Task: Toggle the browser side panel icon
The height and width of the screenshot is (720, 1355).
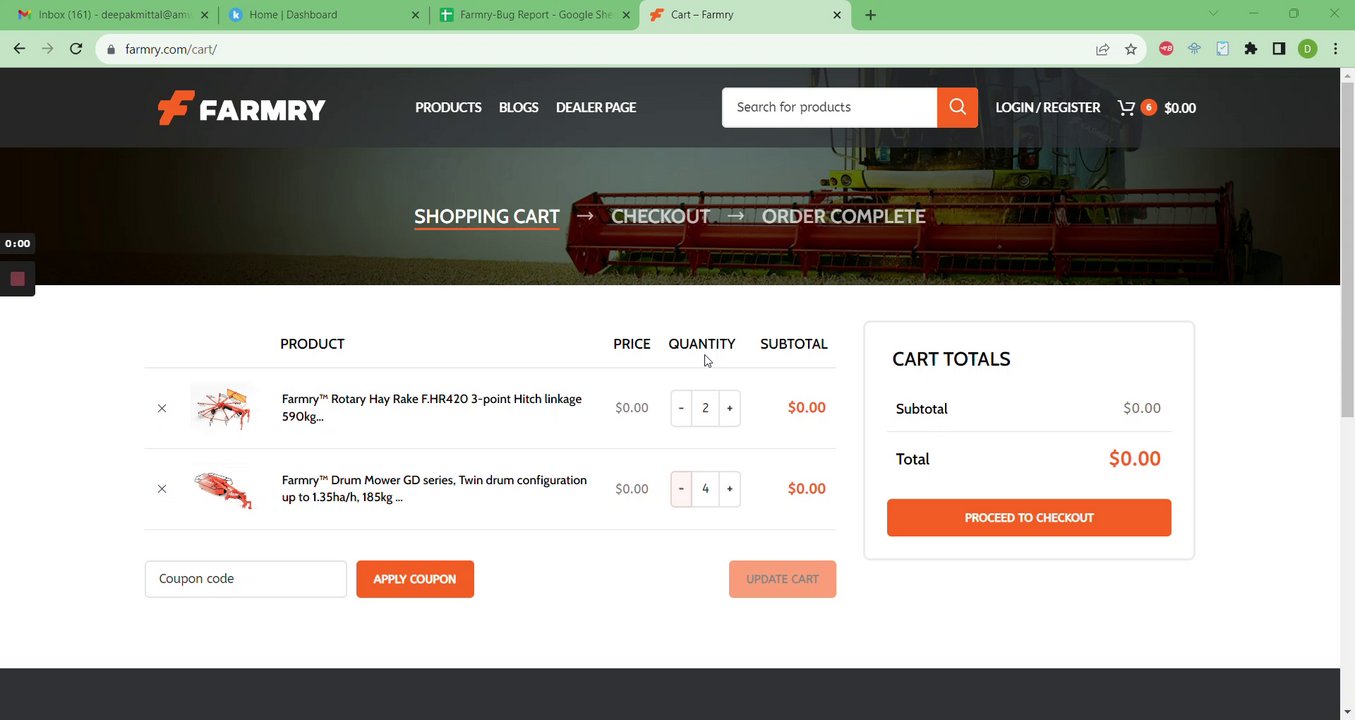Action: (1278, 49)
